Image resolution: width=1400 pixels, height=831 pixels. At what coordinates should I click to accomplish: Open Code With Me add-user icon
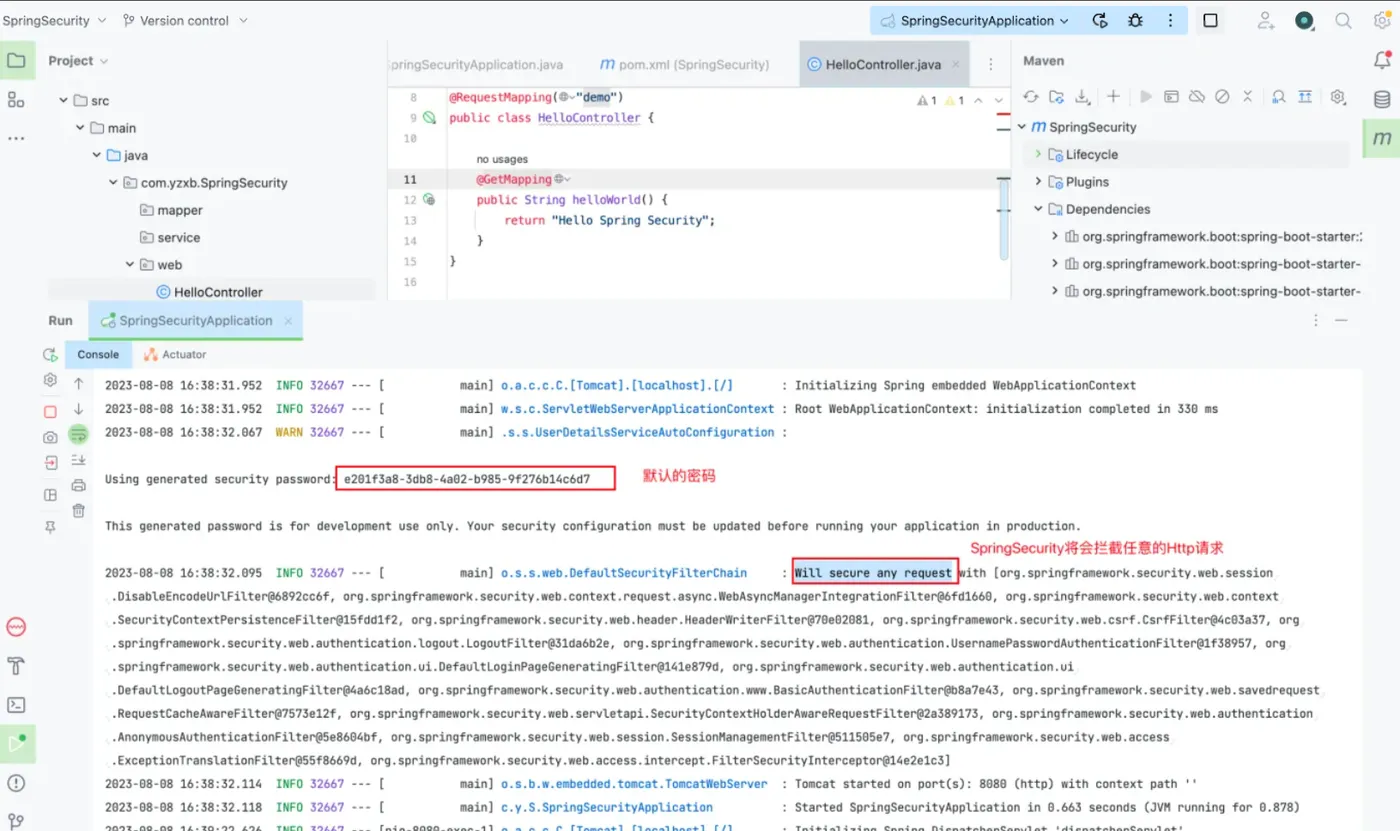coord(1266,20)
